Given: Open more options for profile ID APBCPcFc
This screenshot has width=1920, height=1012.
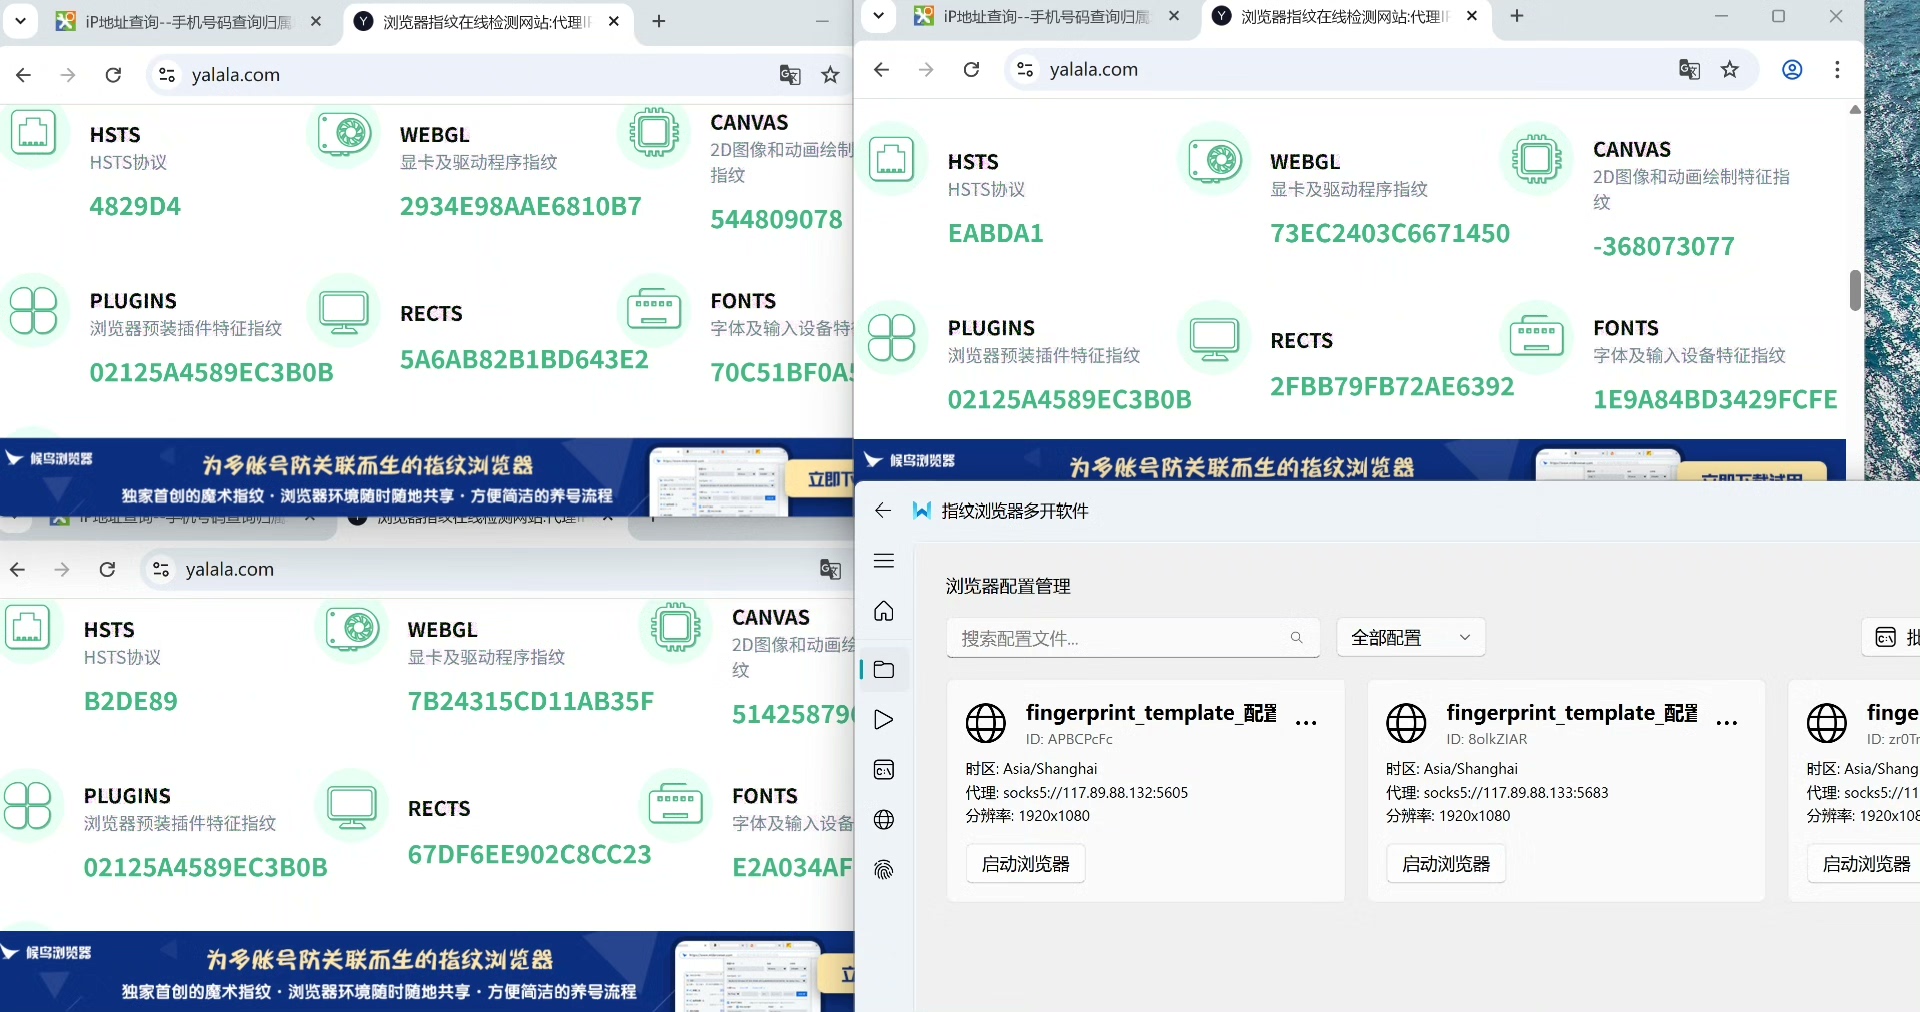Looking at the screenshot, I should [x=1306, y=723].
